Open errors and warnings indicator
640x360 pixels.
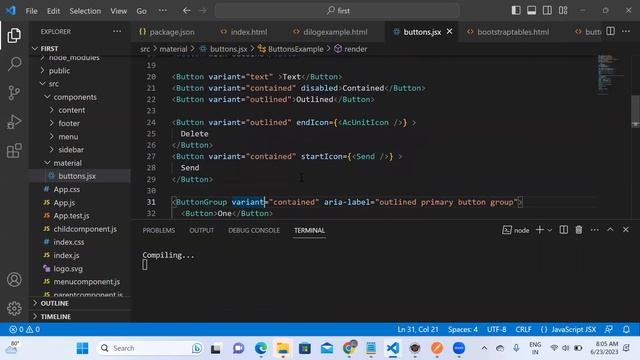click(x=24, y=329)
